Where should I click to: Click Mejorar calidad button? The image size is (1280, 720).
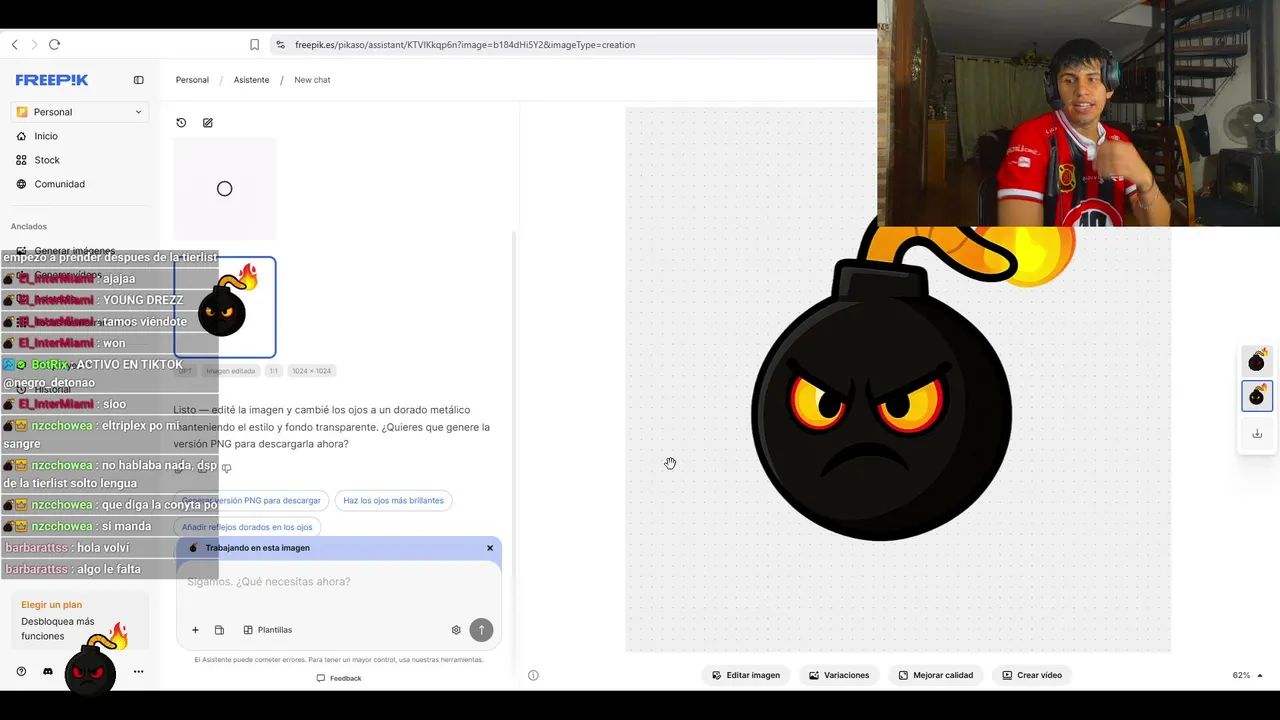(936, 675)
